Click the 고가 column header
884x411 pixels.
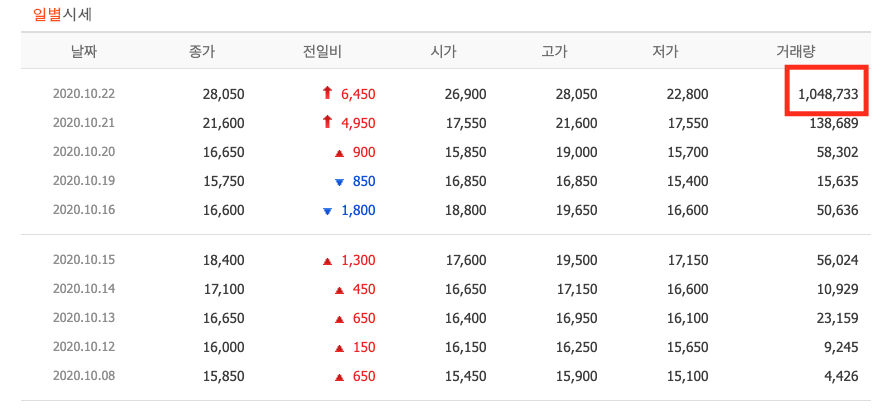click(x=554, y=52)
